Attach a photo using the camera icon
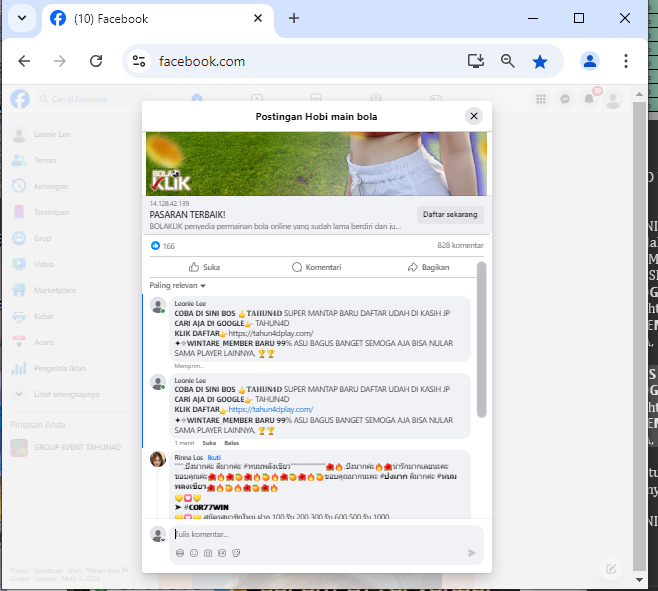Viewport: 658px width, 591px height. (x=208, y=553)
